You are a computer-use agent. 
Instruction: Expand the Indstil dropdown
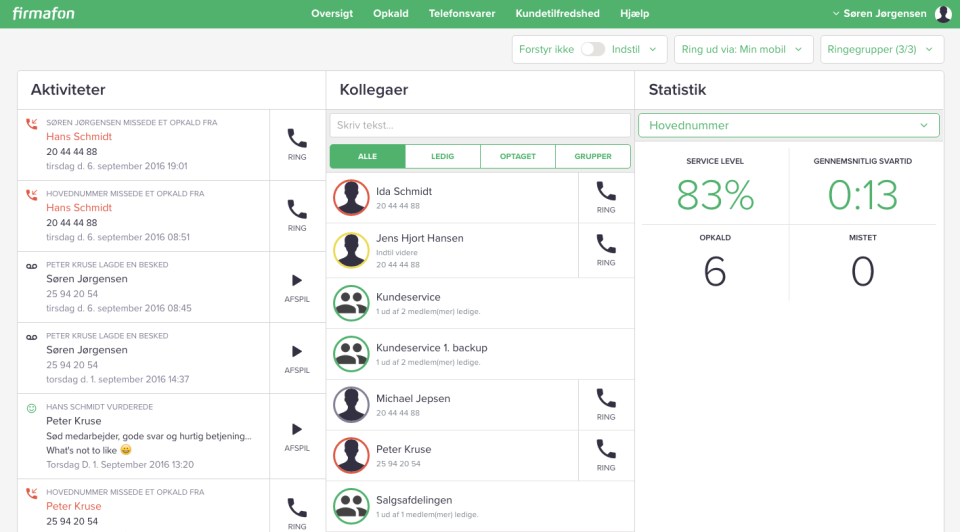coord(634,49)
